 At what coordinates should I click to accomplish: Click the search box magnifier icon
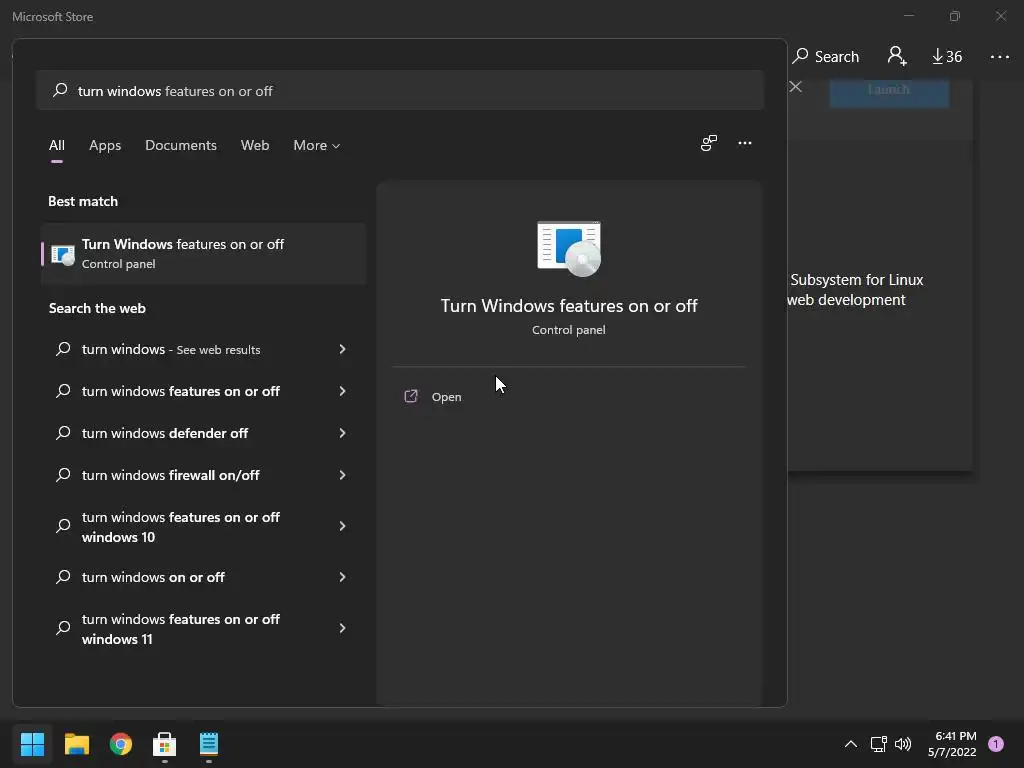coord(60,90)
